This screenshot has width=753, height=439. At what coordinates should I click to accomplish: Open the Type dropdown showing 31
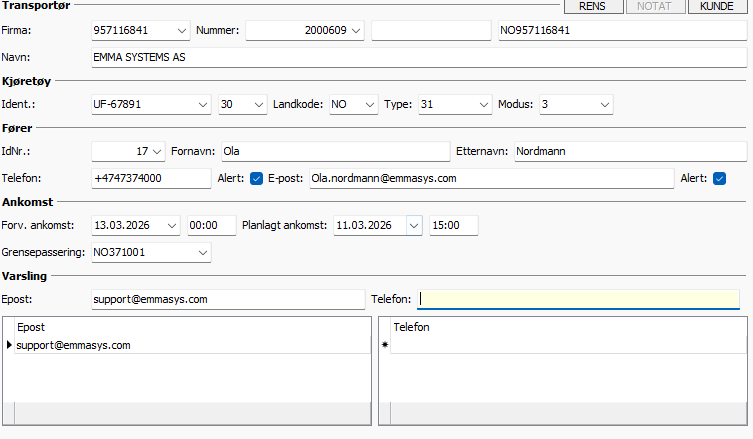(483, 104)
